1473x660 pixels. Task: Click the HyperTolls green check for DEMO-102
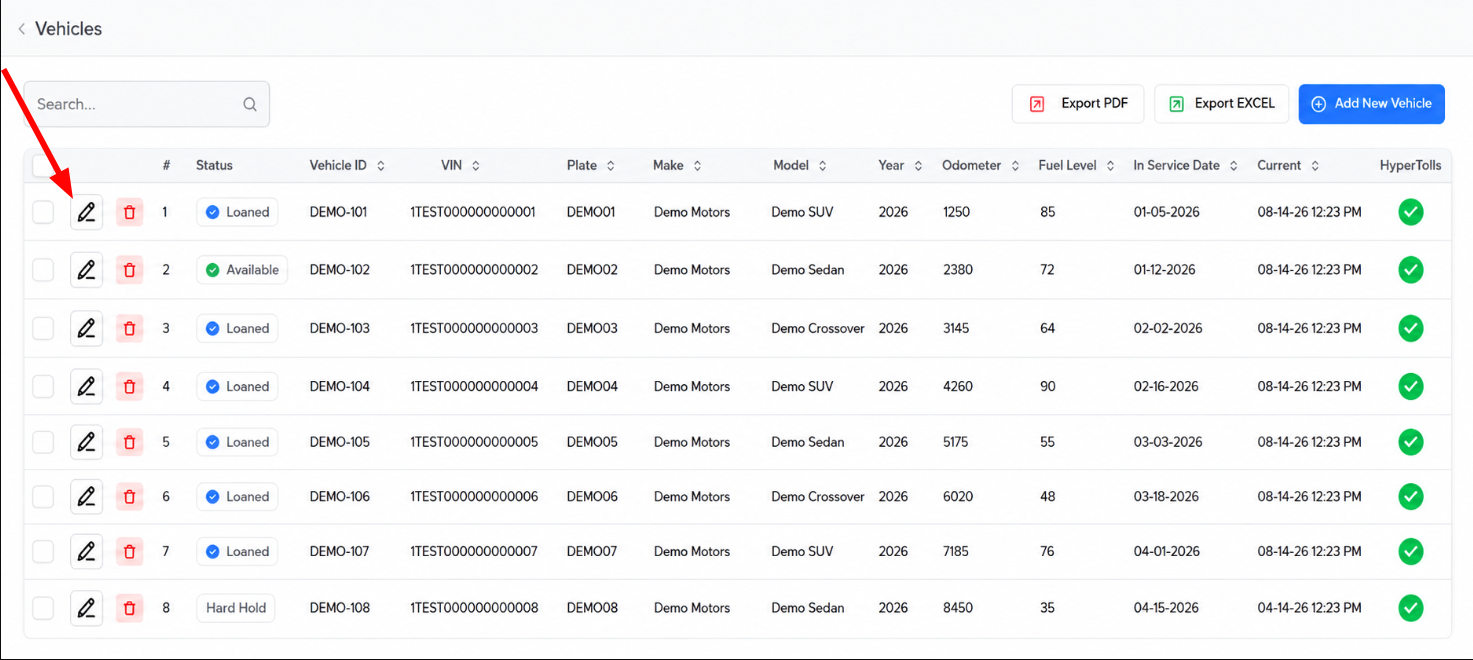click(x=1411, y=270)
